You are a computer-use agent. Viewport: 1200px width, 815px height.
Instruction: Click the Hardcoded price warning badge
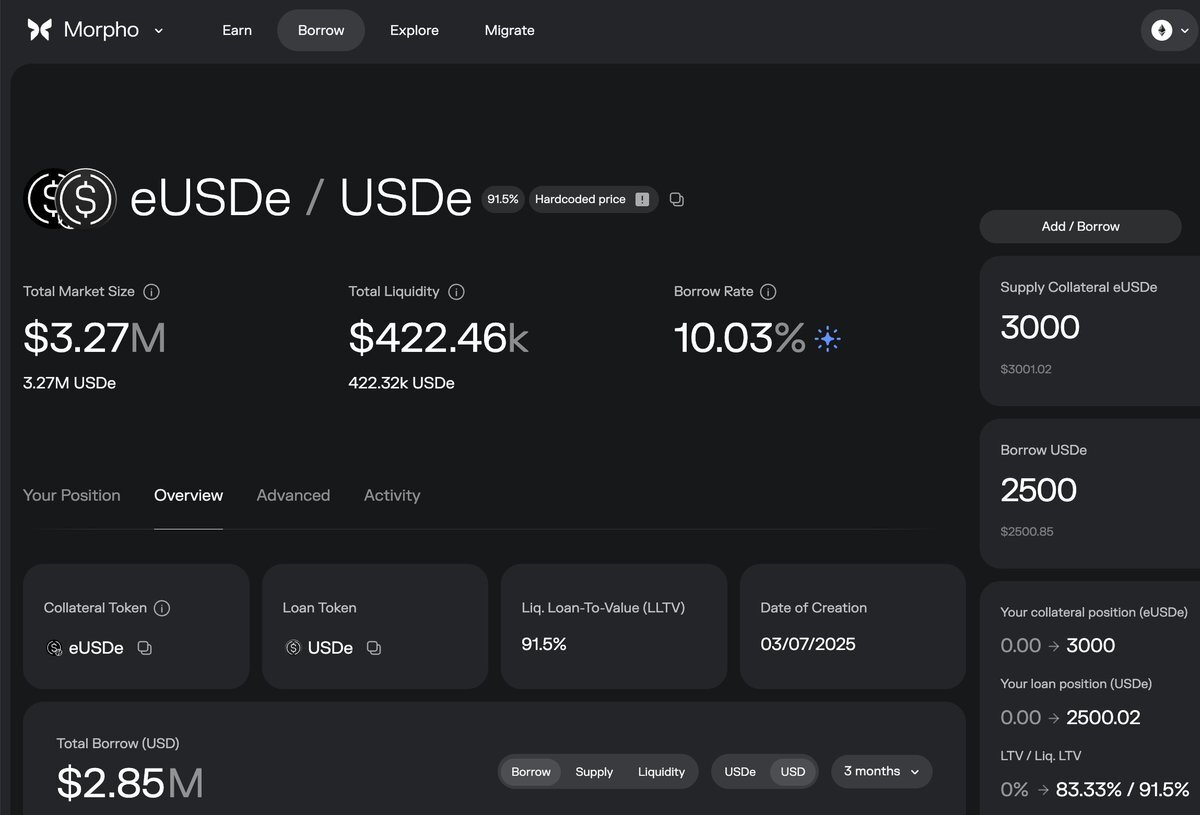click(593, 199)
